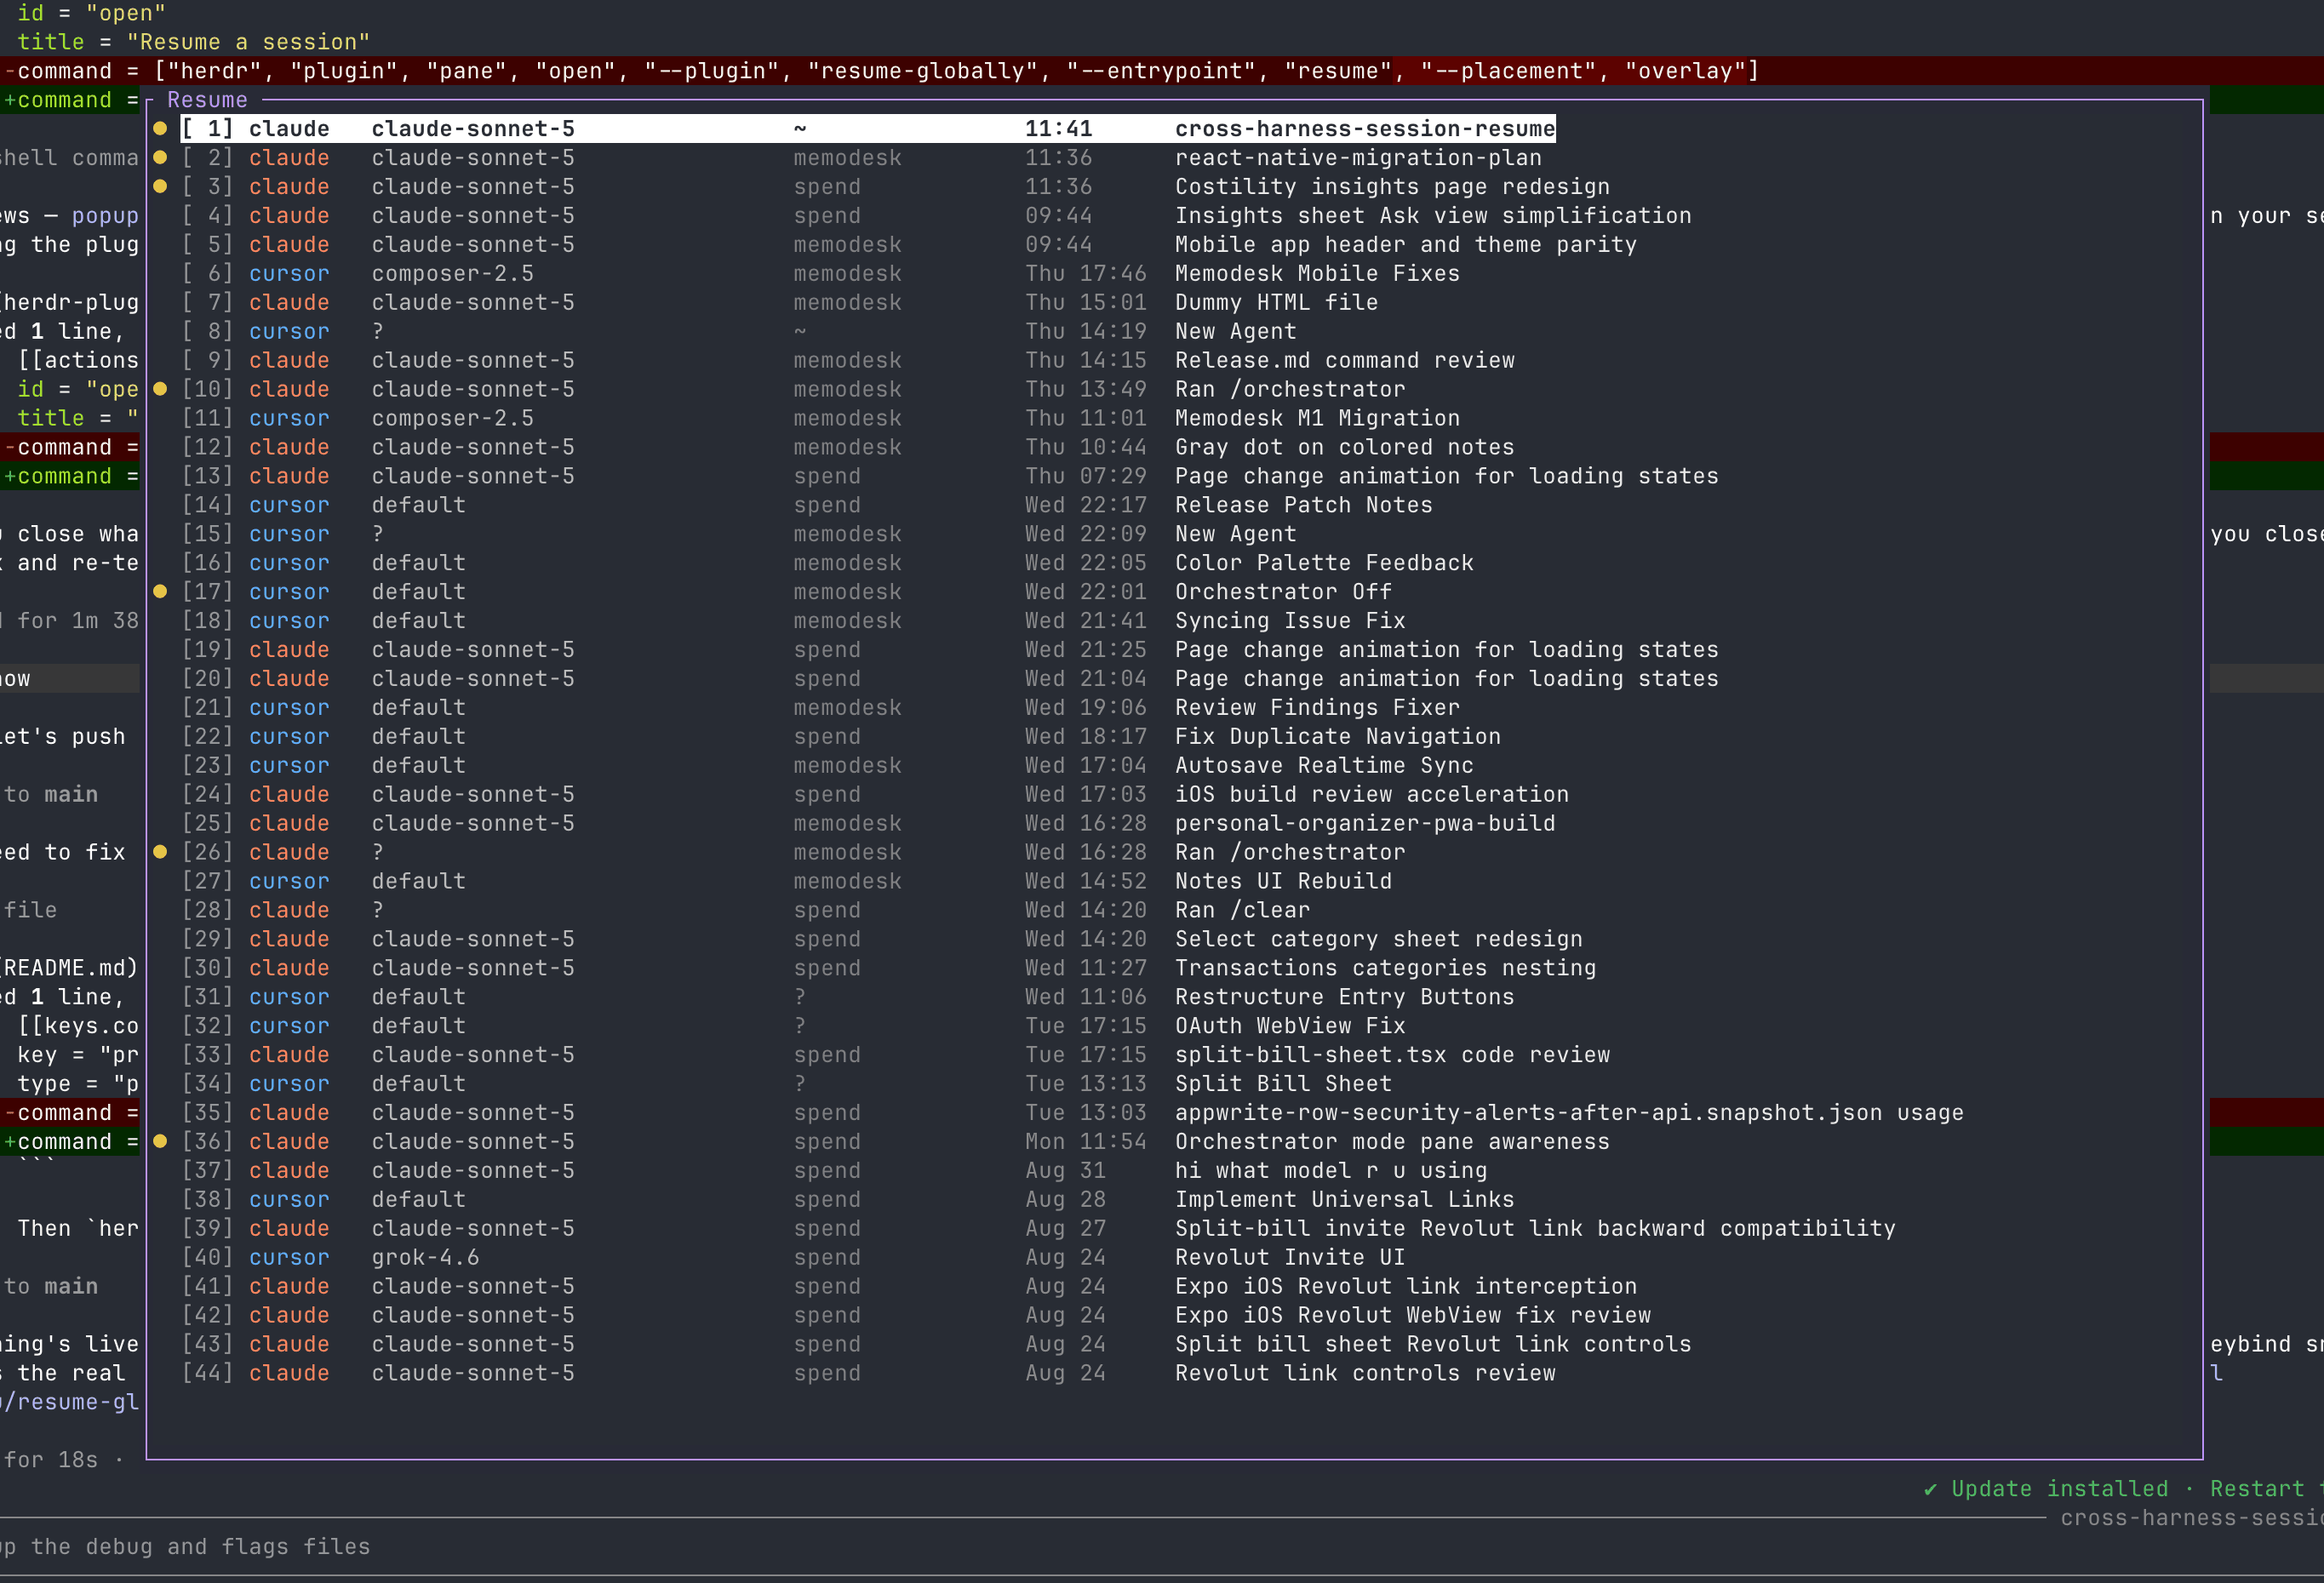Select 'Split bill sheet Revolut link controls' session
The width and height of the screenshot is (2324, 1583).
pyautogui.click(x=936, y=1345)
